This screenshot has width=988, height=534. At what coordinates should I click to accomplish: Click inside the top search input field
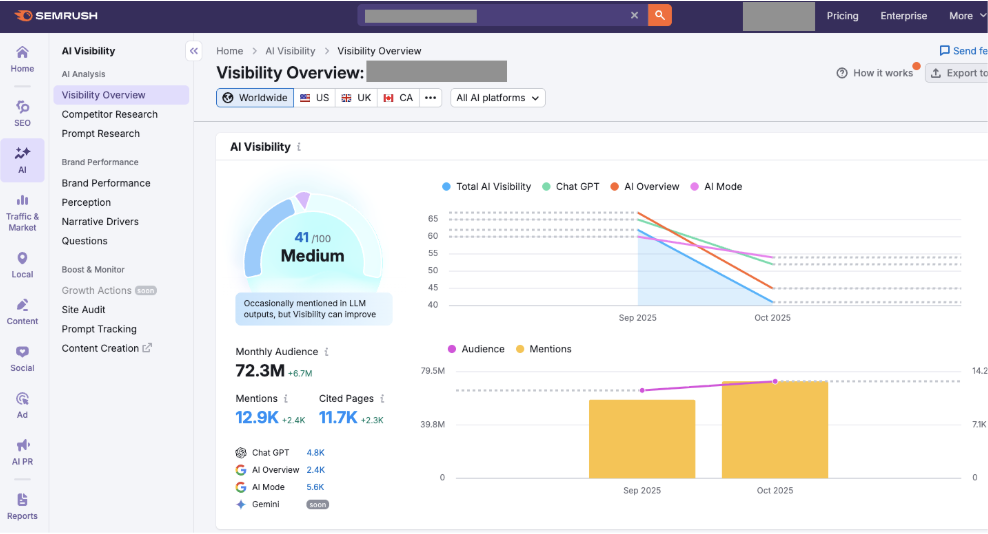click(x=490, y=15)
